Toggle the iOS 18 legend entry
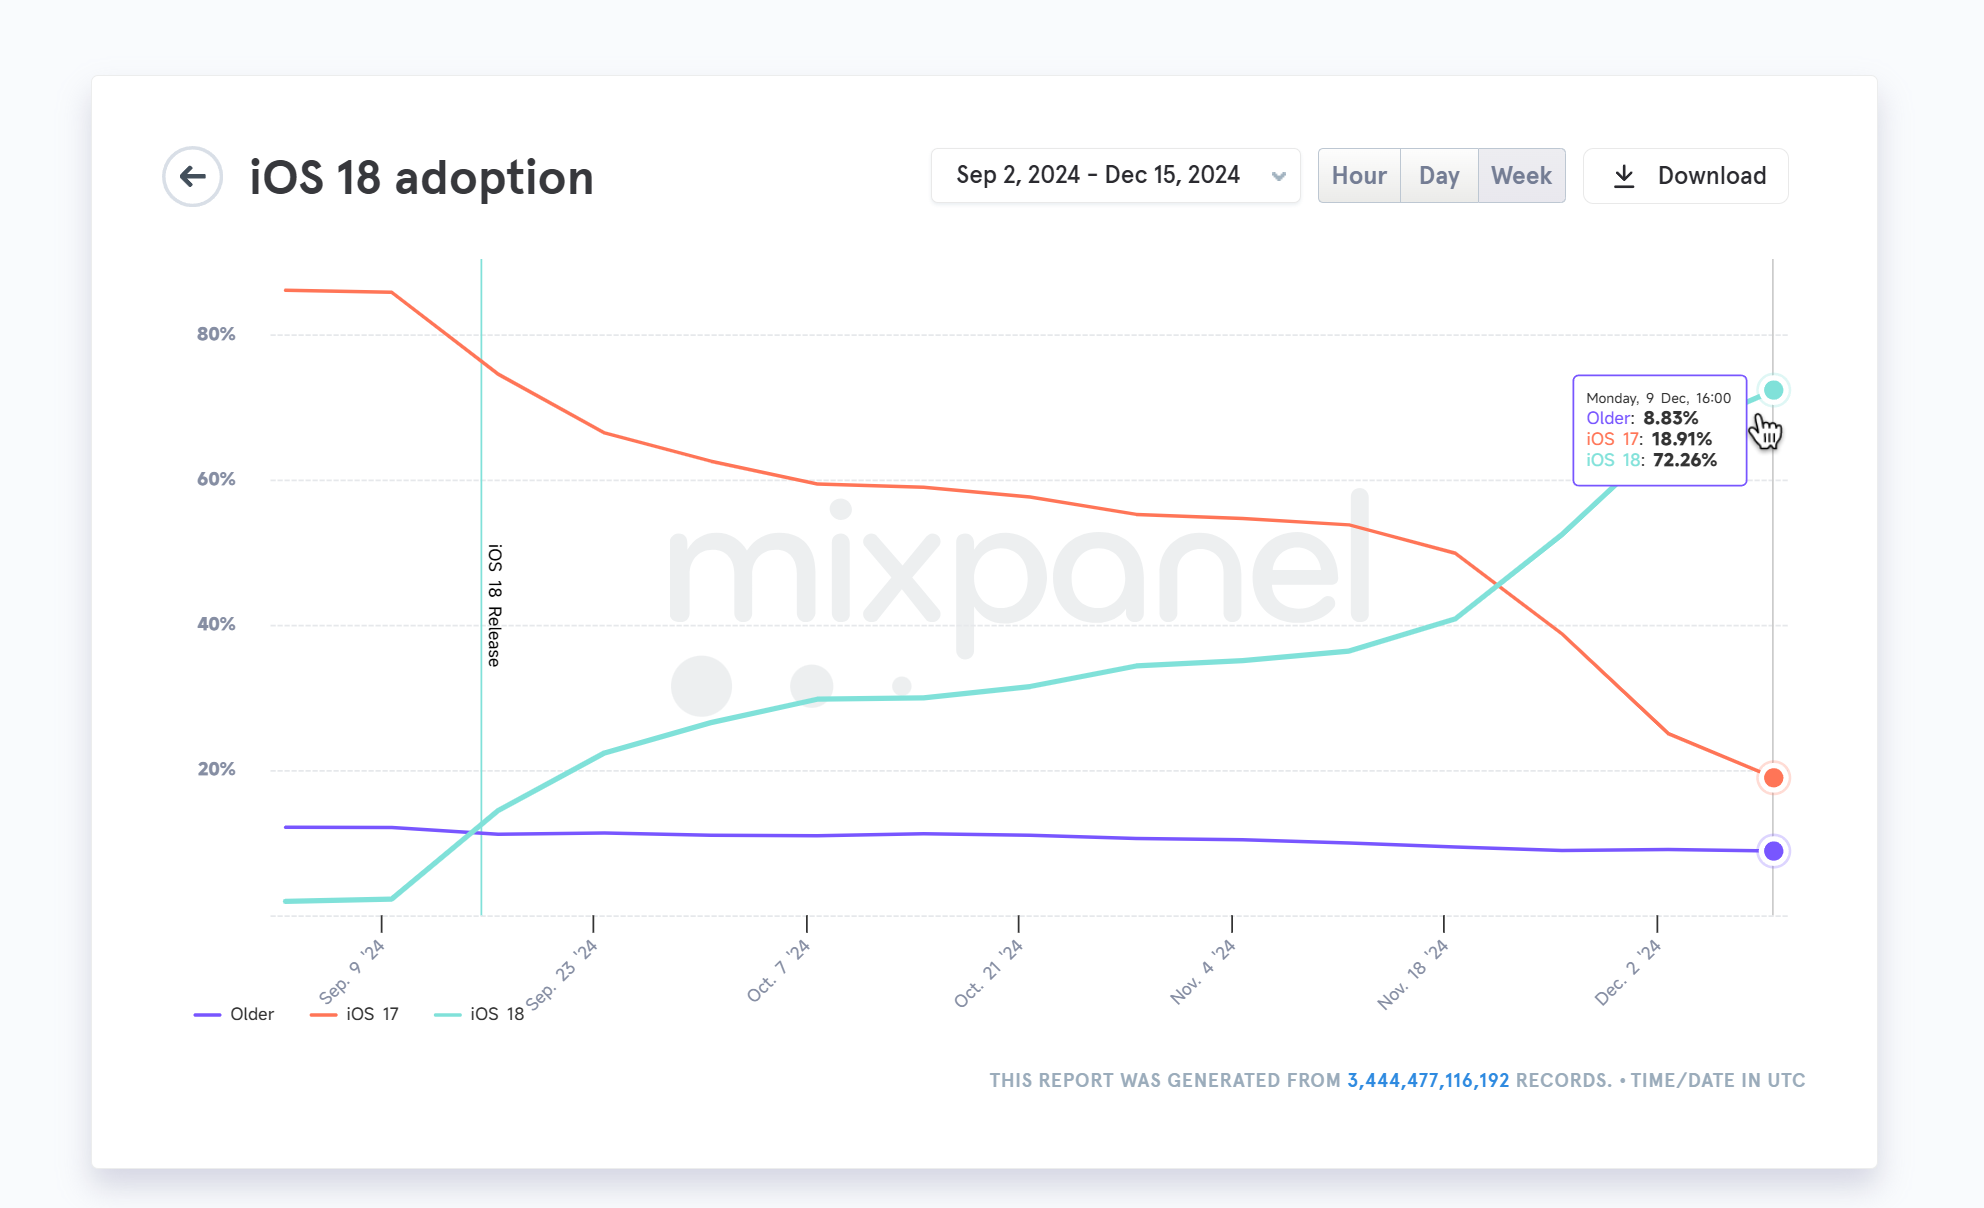This screenshot has height=1208, width=1984. click(x=479, y=1014)
